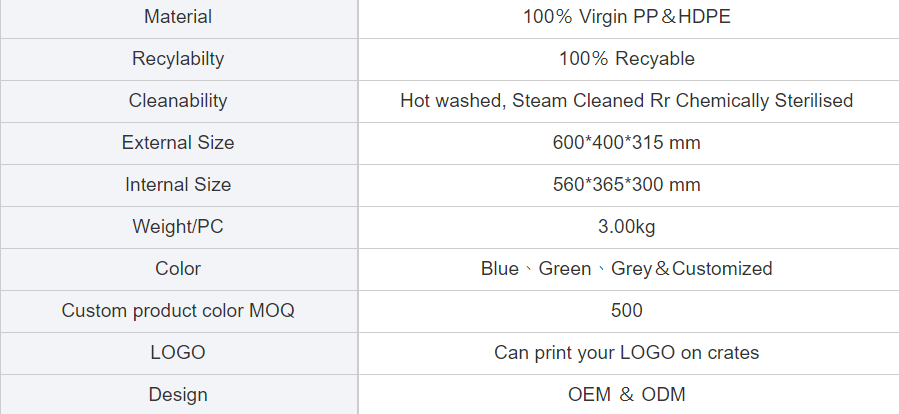Select the 560*365*300 mm value
The width and height of the screenshot is (899, 414).
click(x=627, y=185)
